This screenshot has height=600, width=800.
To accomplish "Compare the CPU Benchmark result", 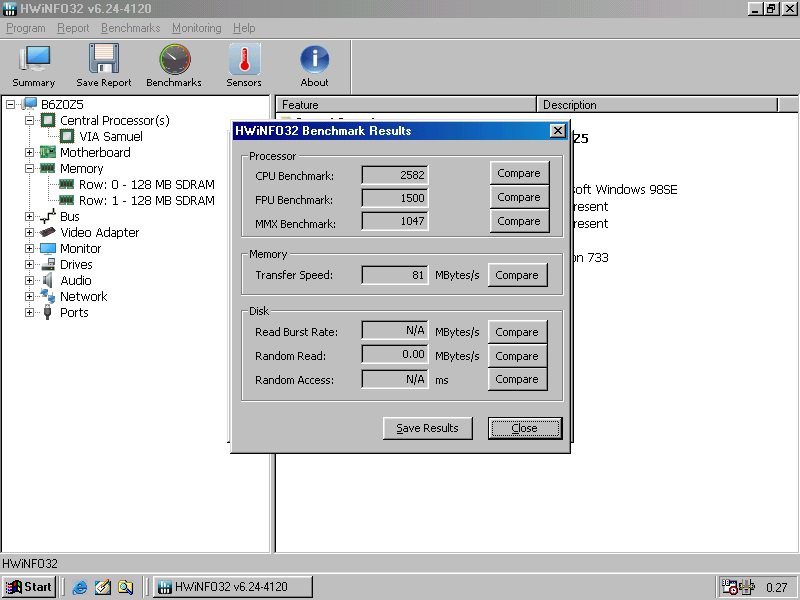I will click(x=518, y=173).
